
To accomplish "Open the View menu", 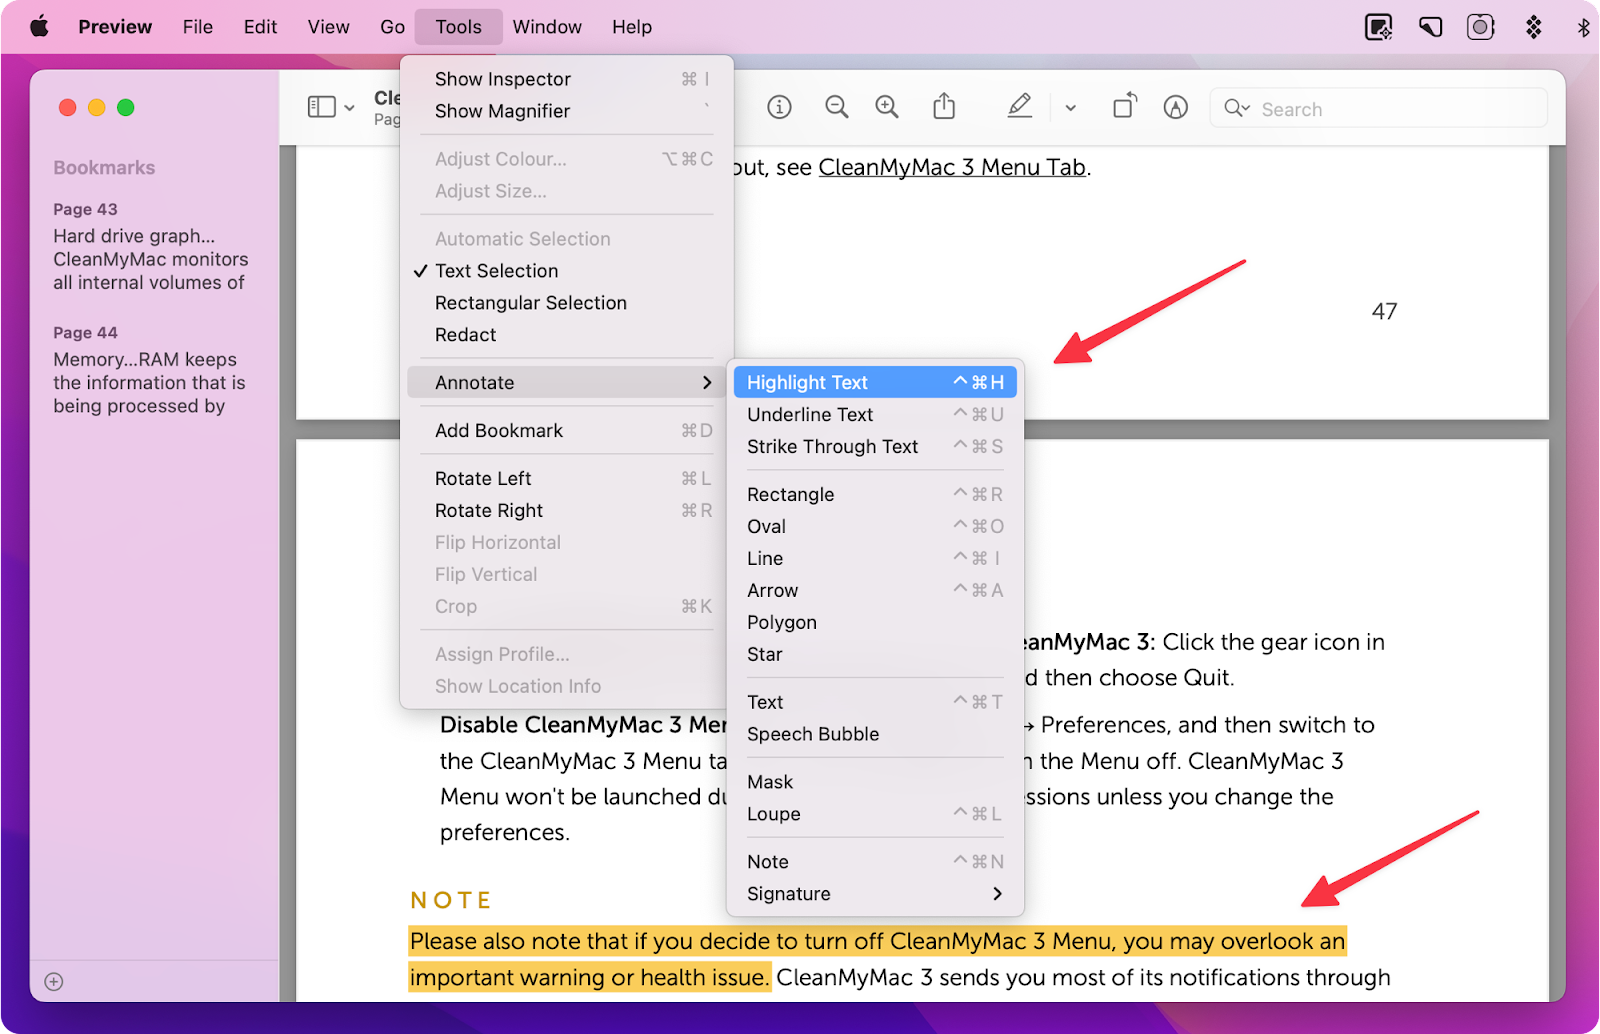I will click(x=328, y=27).
